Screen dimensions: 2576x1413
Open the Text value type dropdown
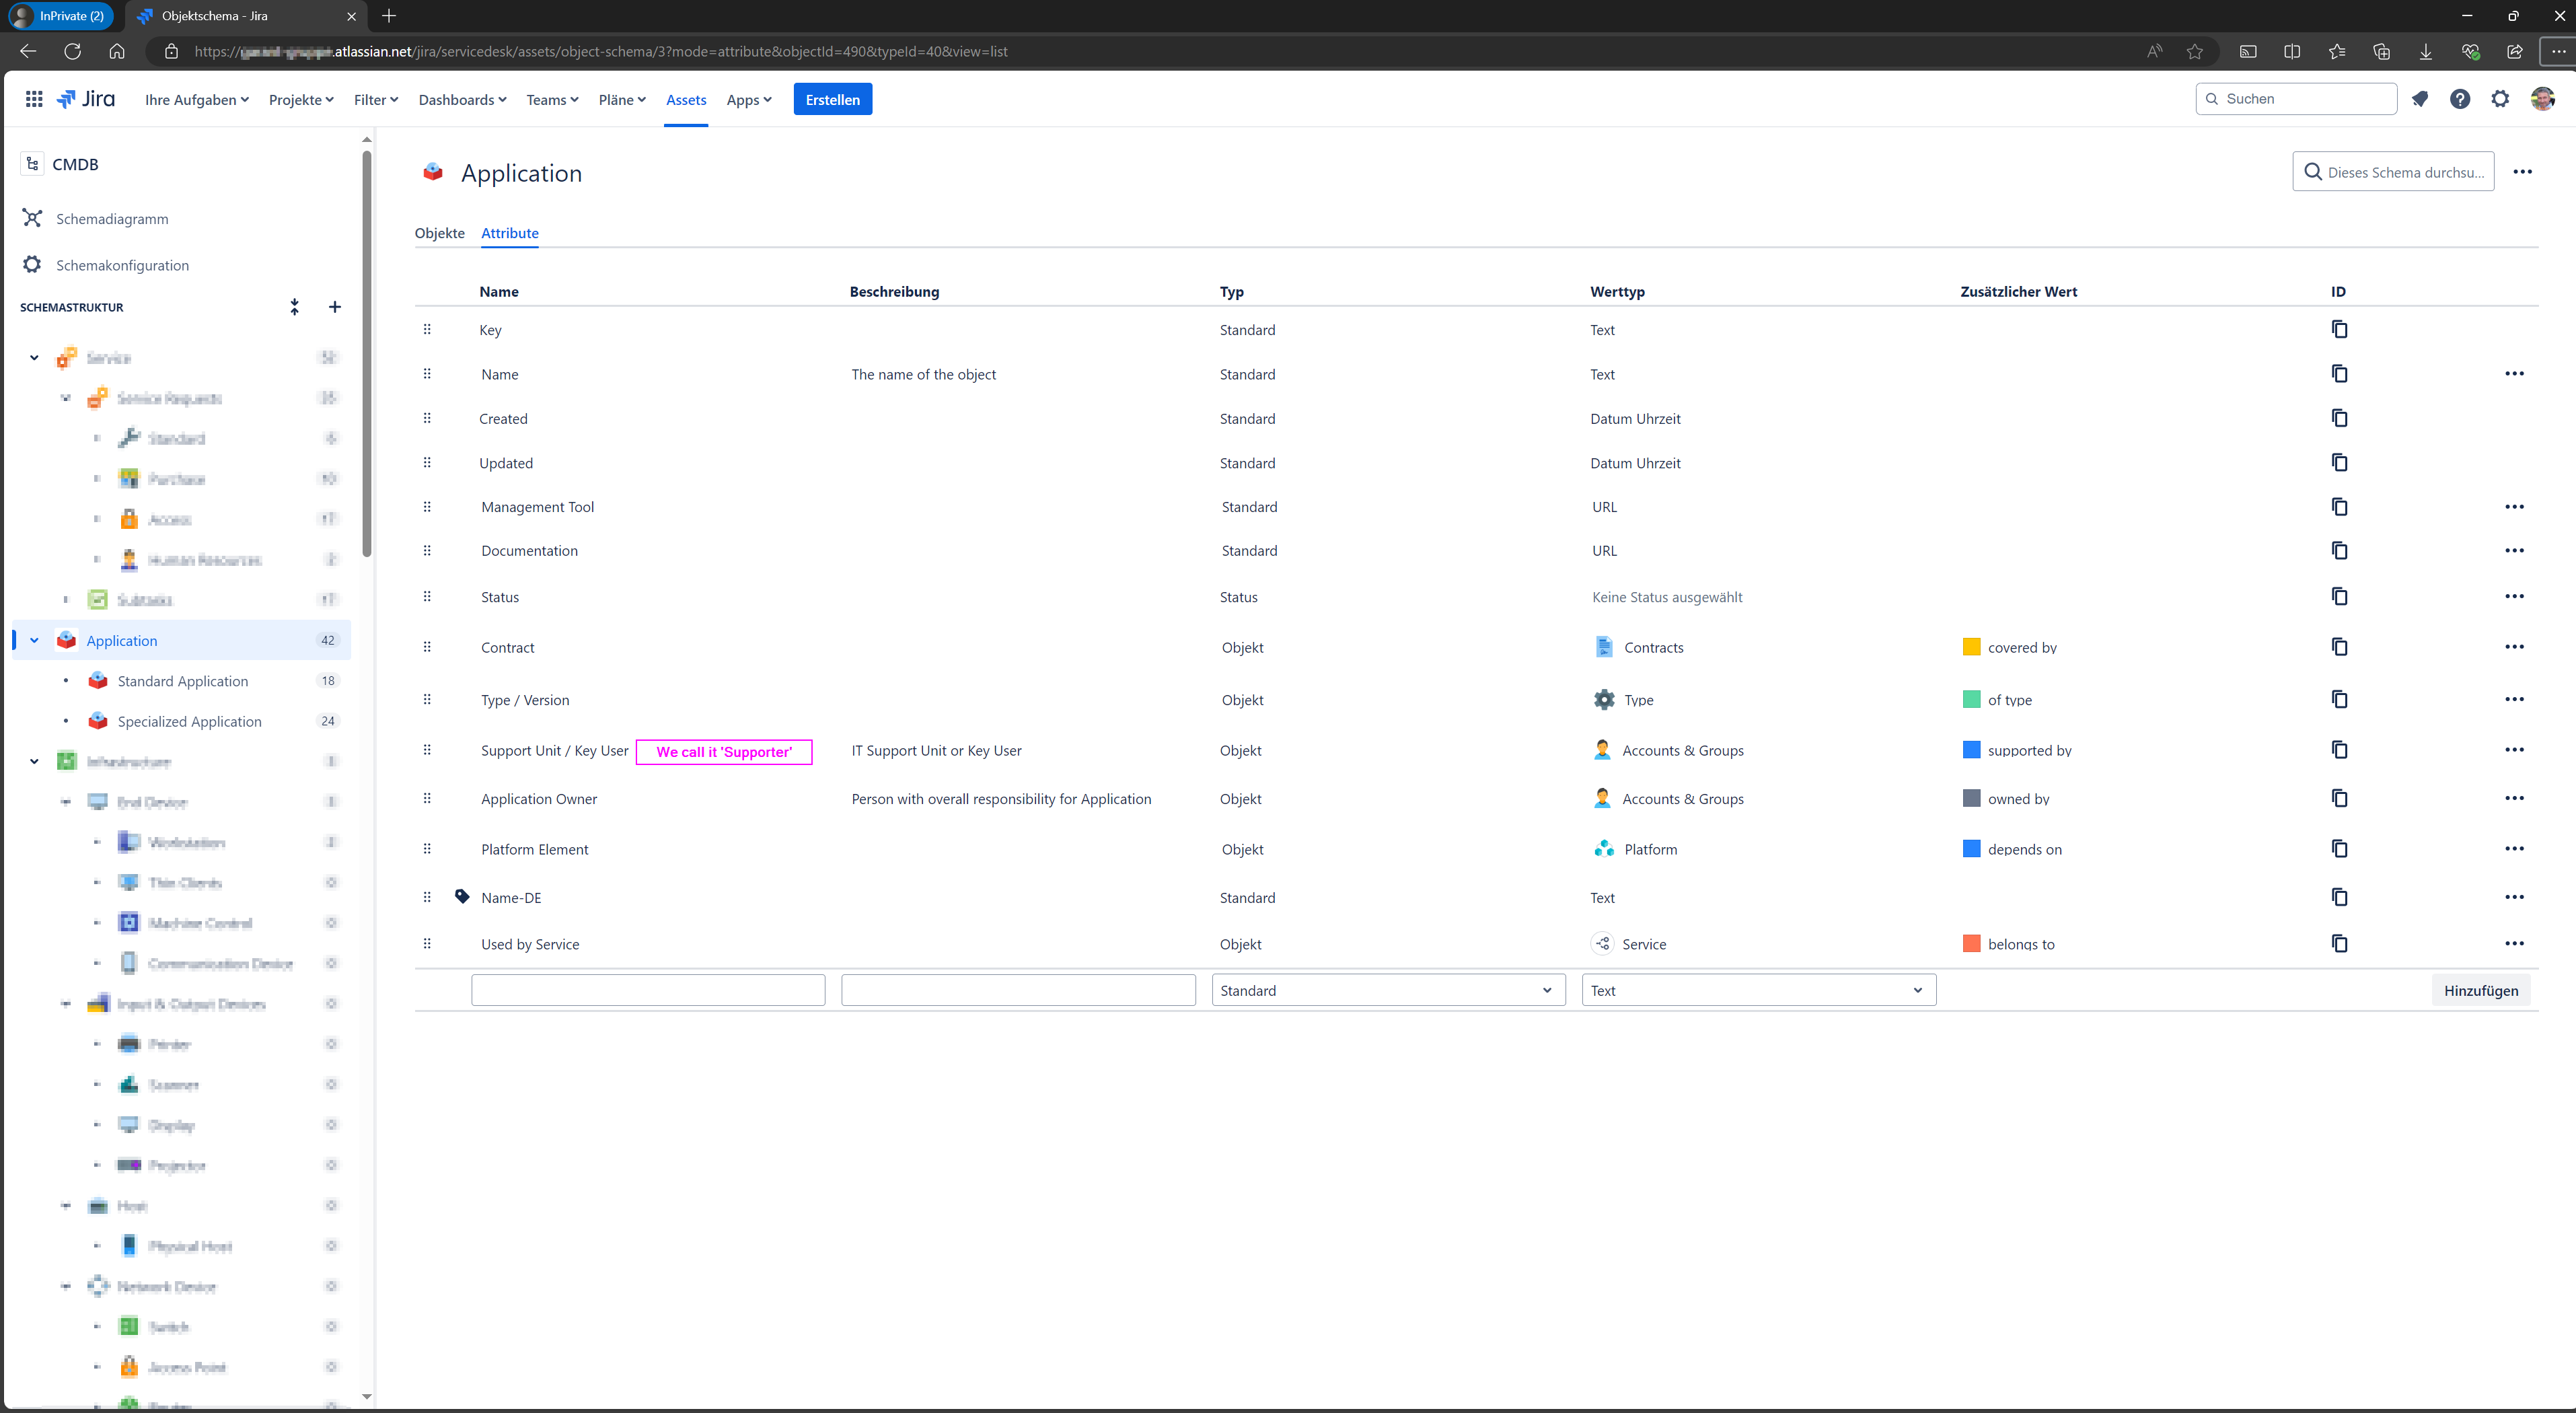[1758, 990]
